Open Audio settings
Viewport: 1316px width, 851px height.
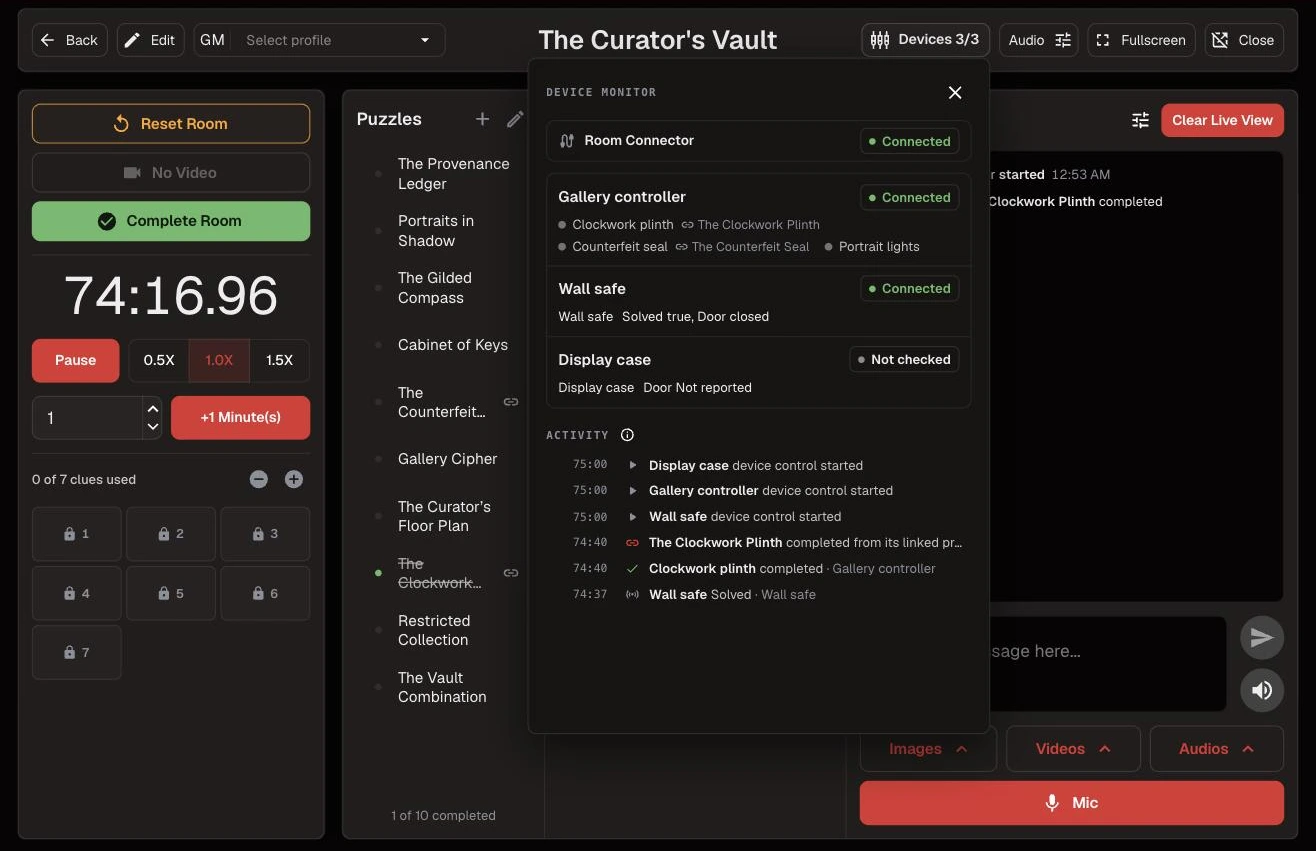(1039, 40)
